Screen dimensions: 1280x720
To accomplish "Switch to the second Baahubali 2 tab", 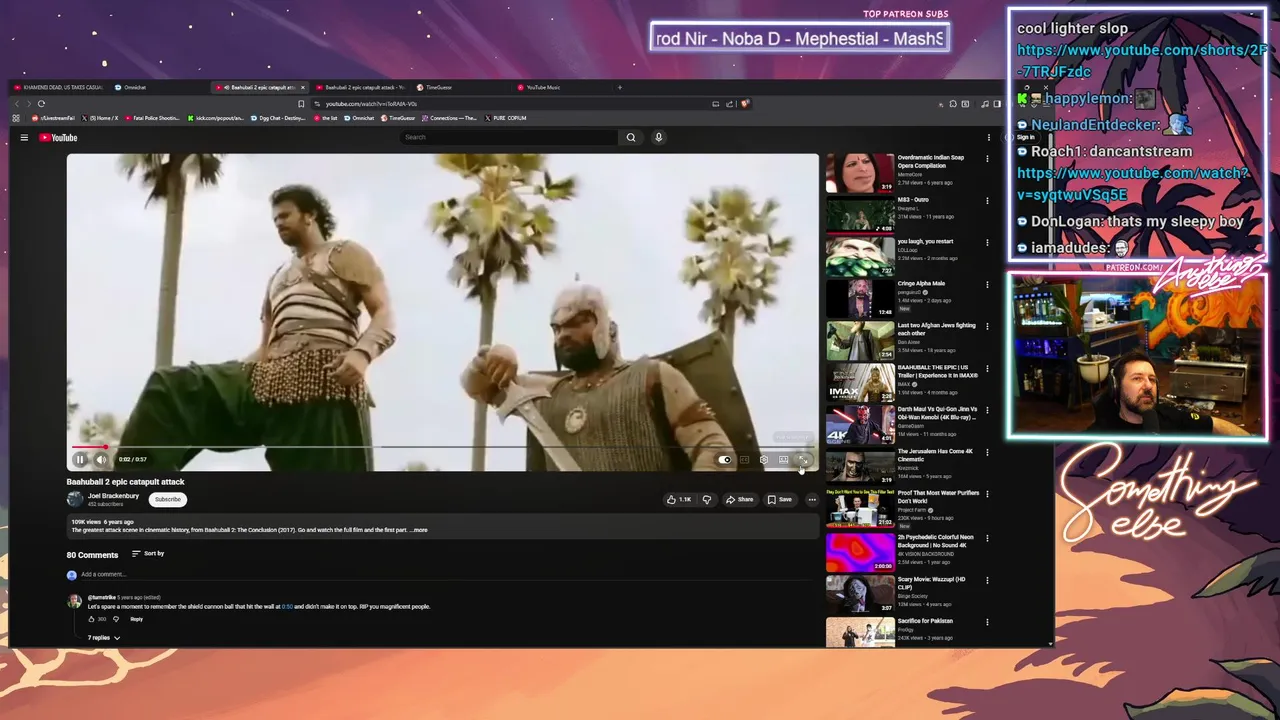I will pyautogui.click(x=360, y=87).
